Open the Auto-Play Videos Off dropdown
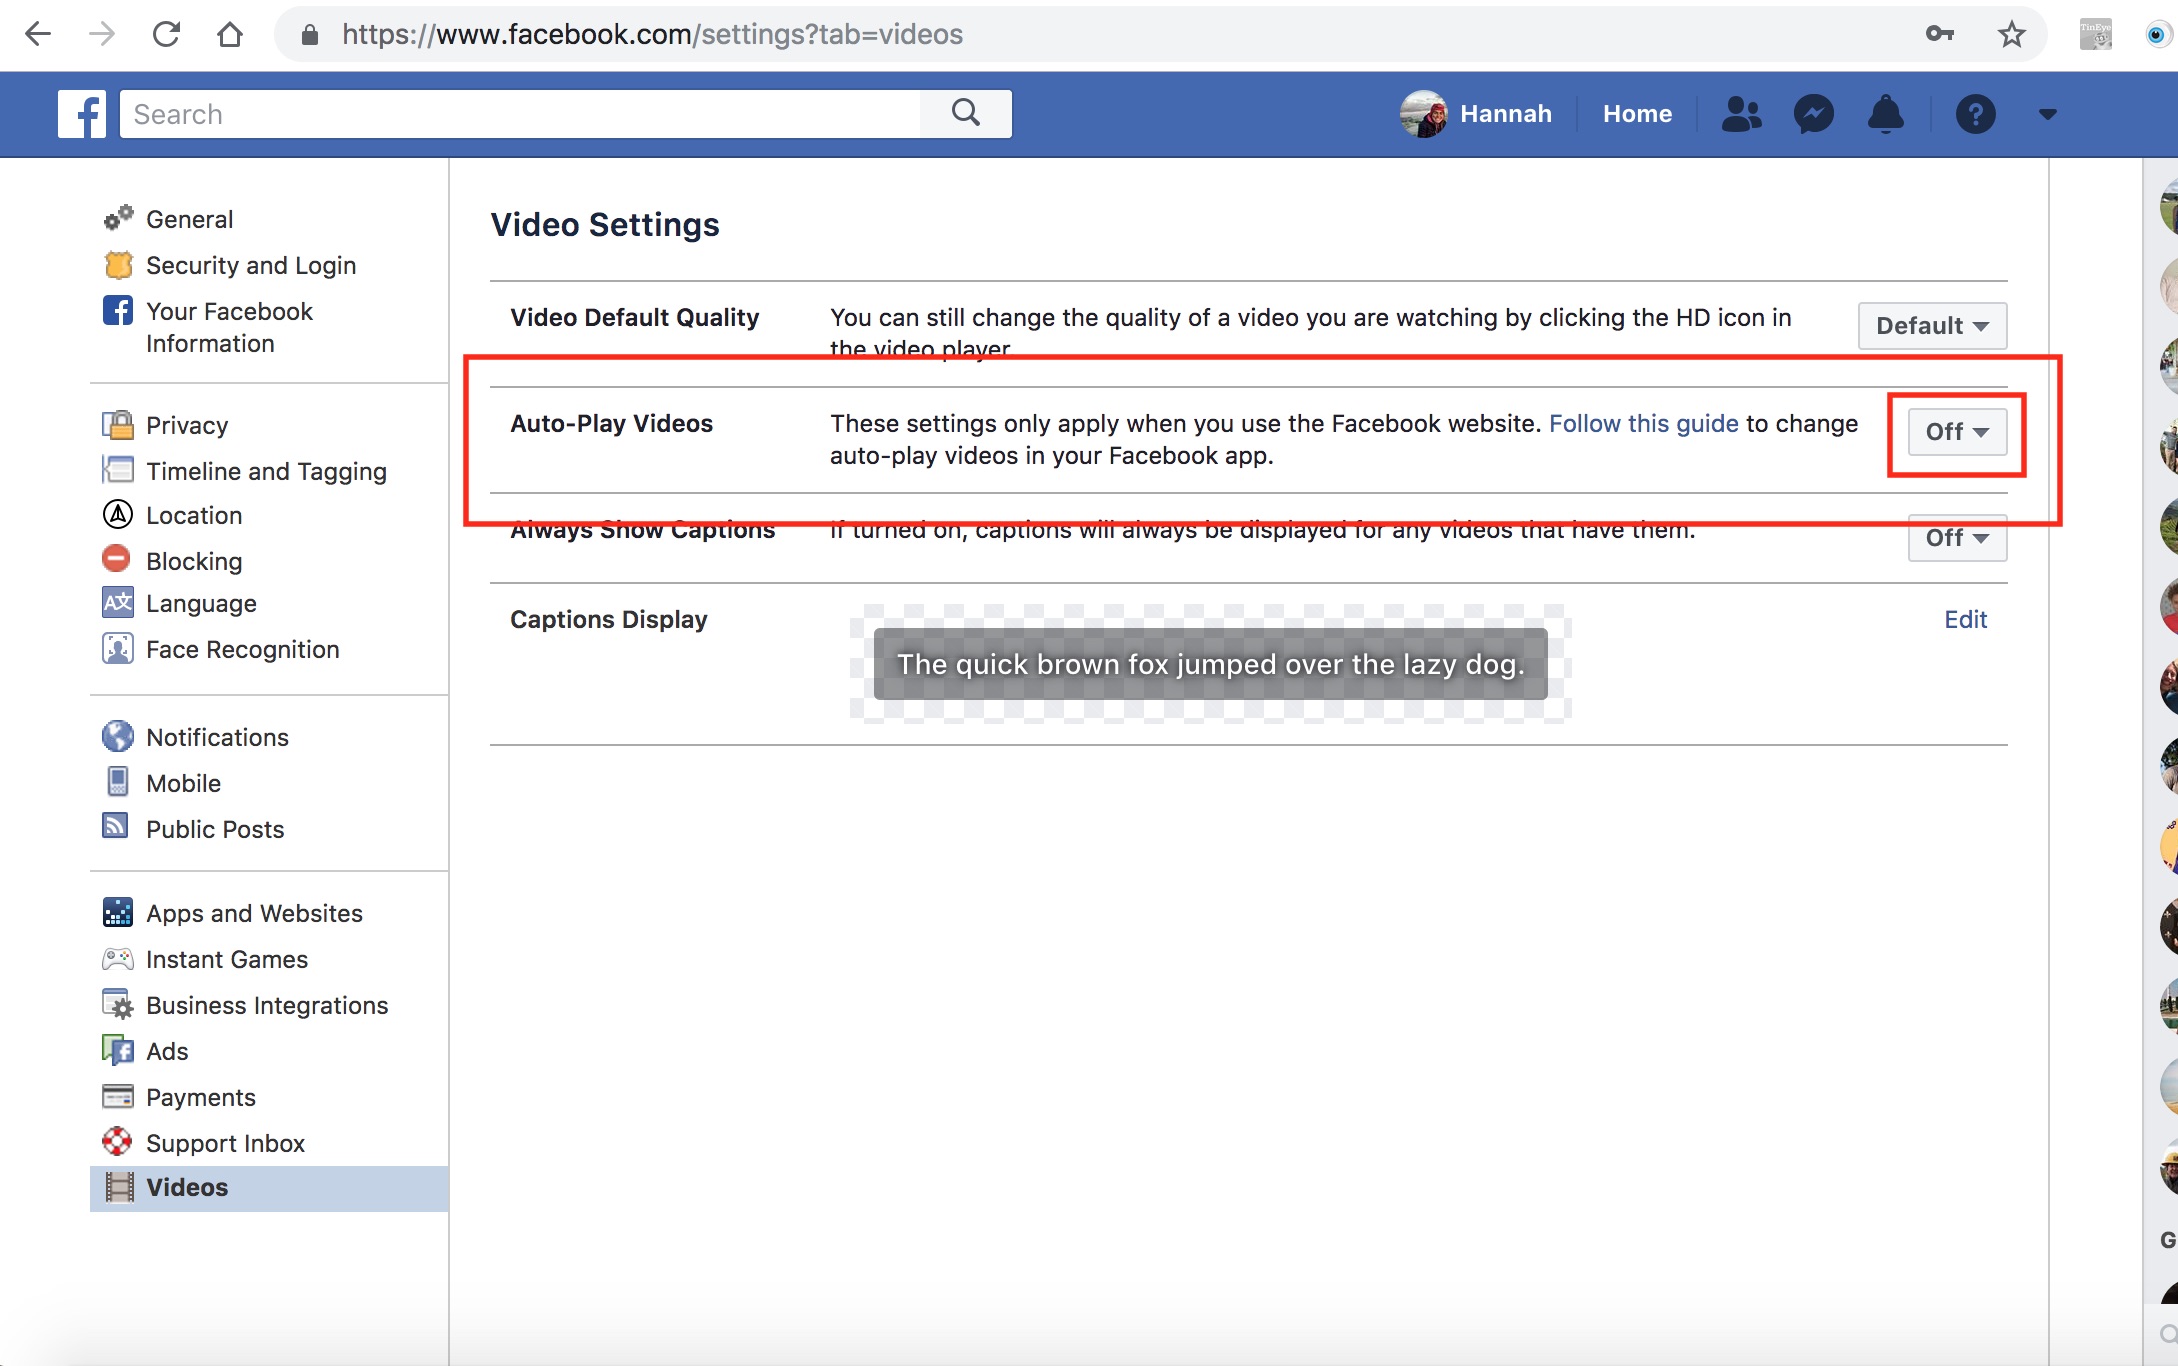Screen dimensions: 2178x1366 1957,432
